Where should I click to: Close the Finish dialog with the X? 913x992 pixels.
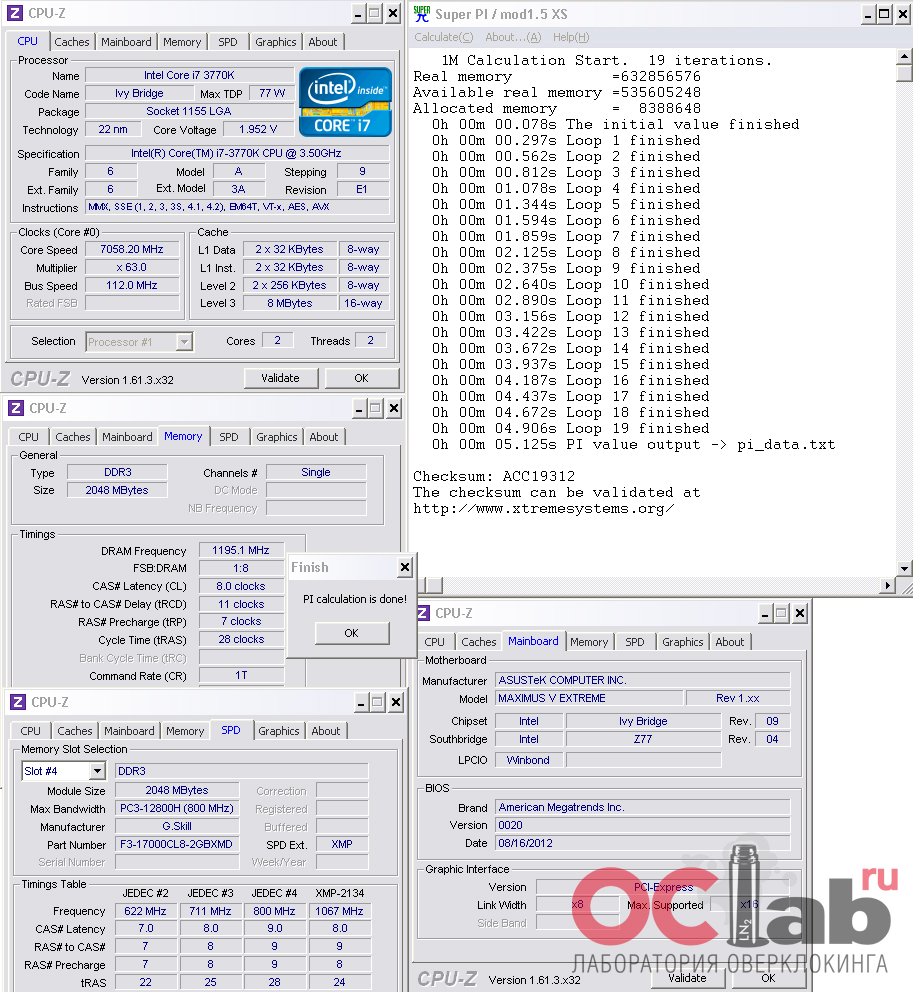[x=405, y=567]
